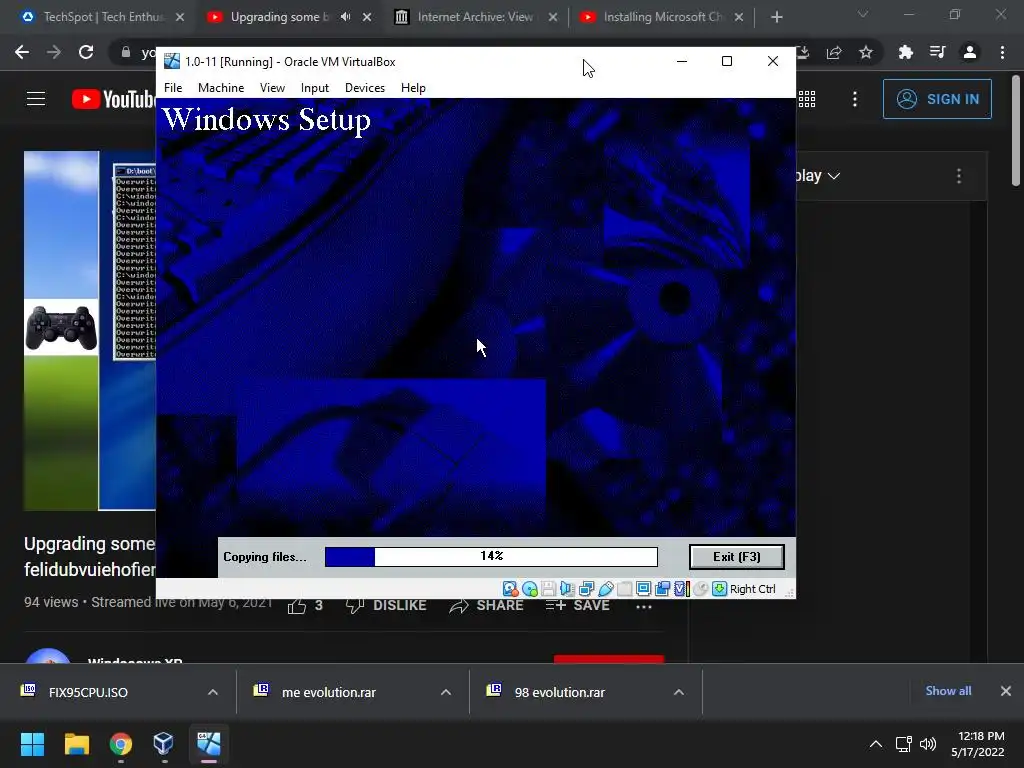Image resolution: width=1024 pixels, height=768 pixels.
Task: Open the Chrome tab search chevron
Action: point(863,14)
